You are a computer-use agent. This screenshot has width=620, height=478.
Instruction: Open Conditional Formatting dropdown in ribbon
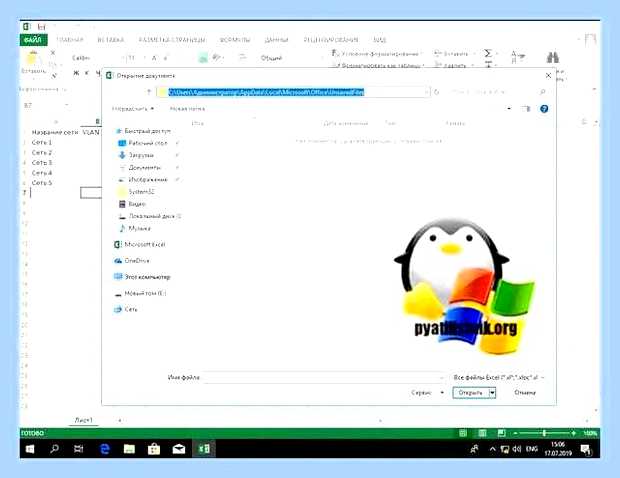pos(377,53)
